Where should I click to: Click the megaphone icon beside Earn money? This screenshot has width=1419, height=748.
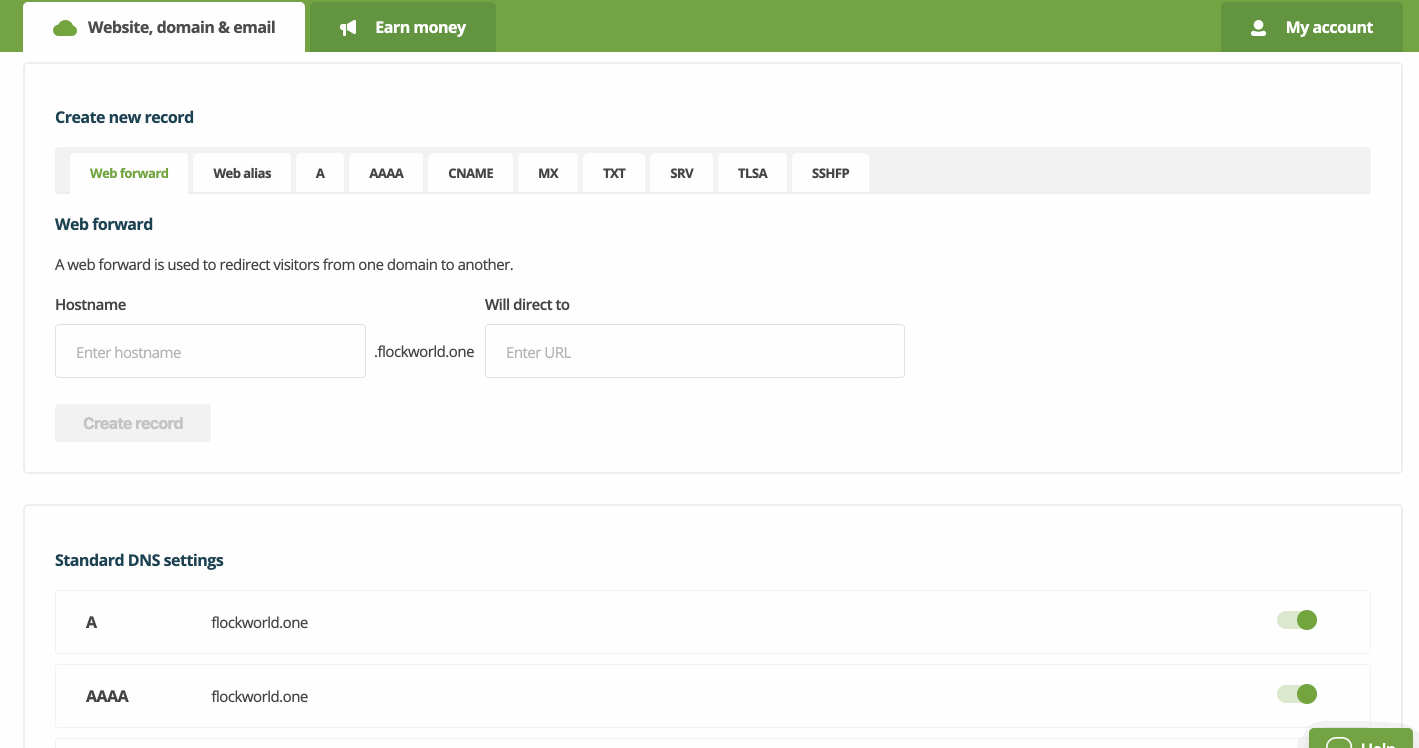348,28
